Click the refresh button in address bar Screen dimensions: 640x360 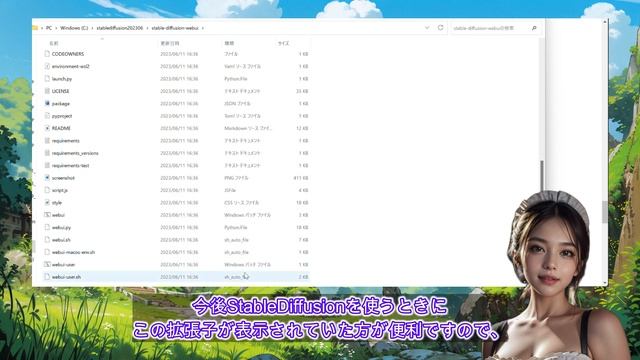point(440,28)
